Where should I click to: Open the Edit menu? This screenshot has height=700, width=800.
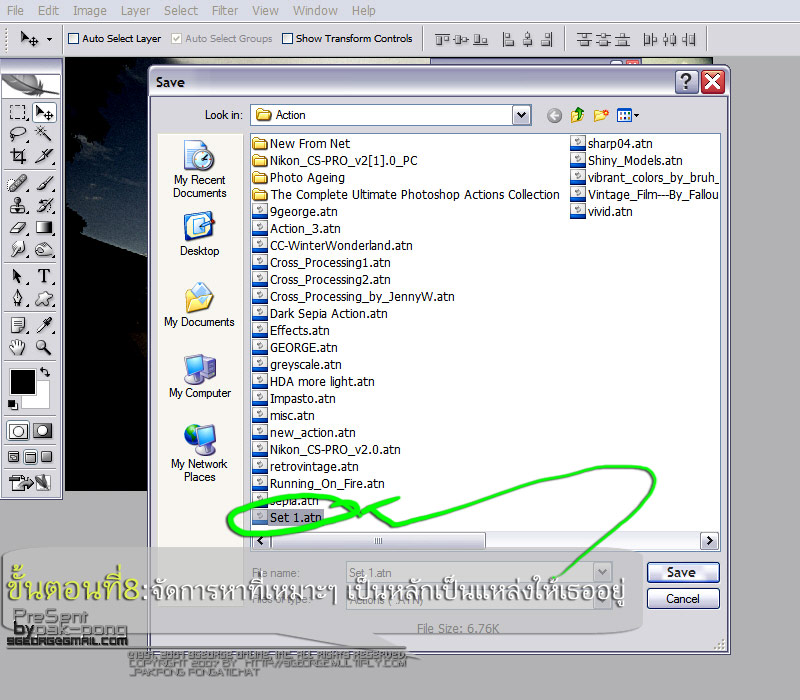[x=48, y=10]
